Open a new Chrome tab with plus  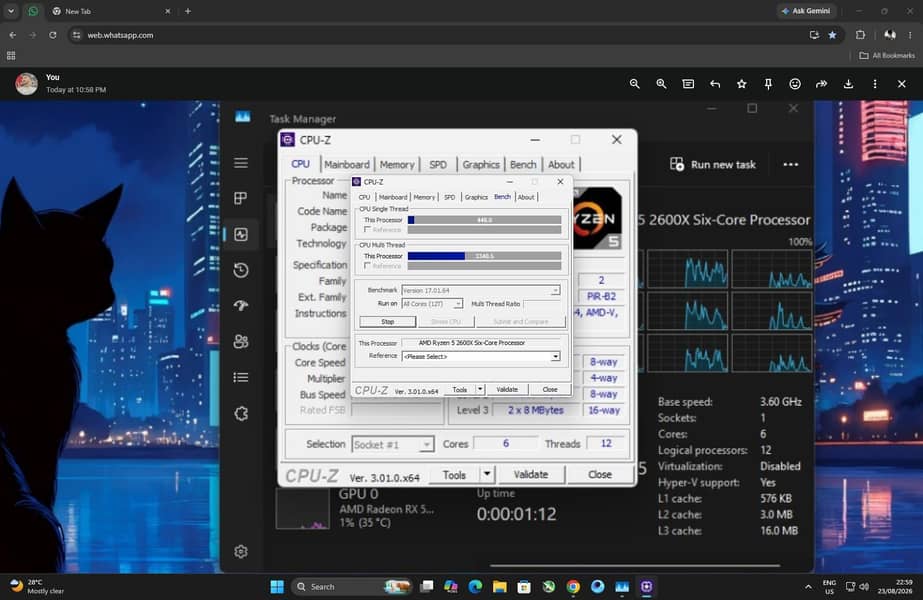(x=188, y=11)
